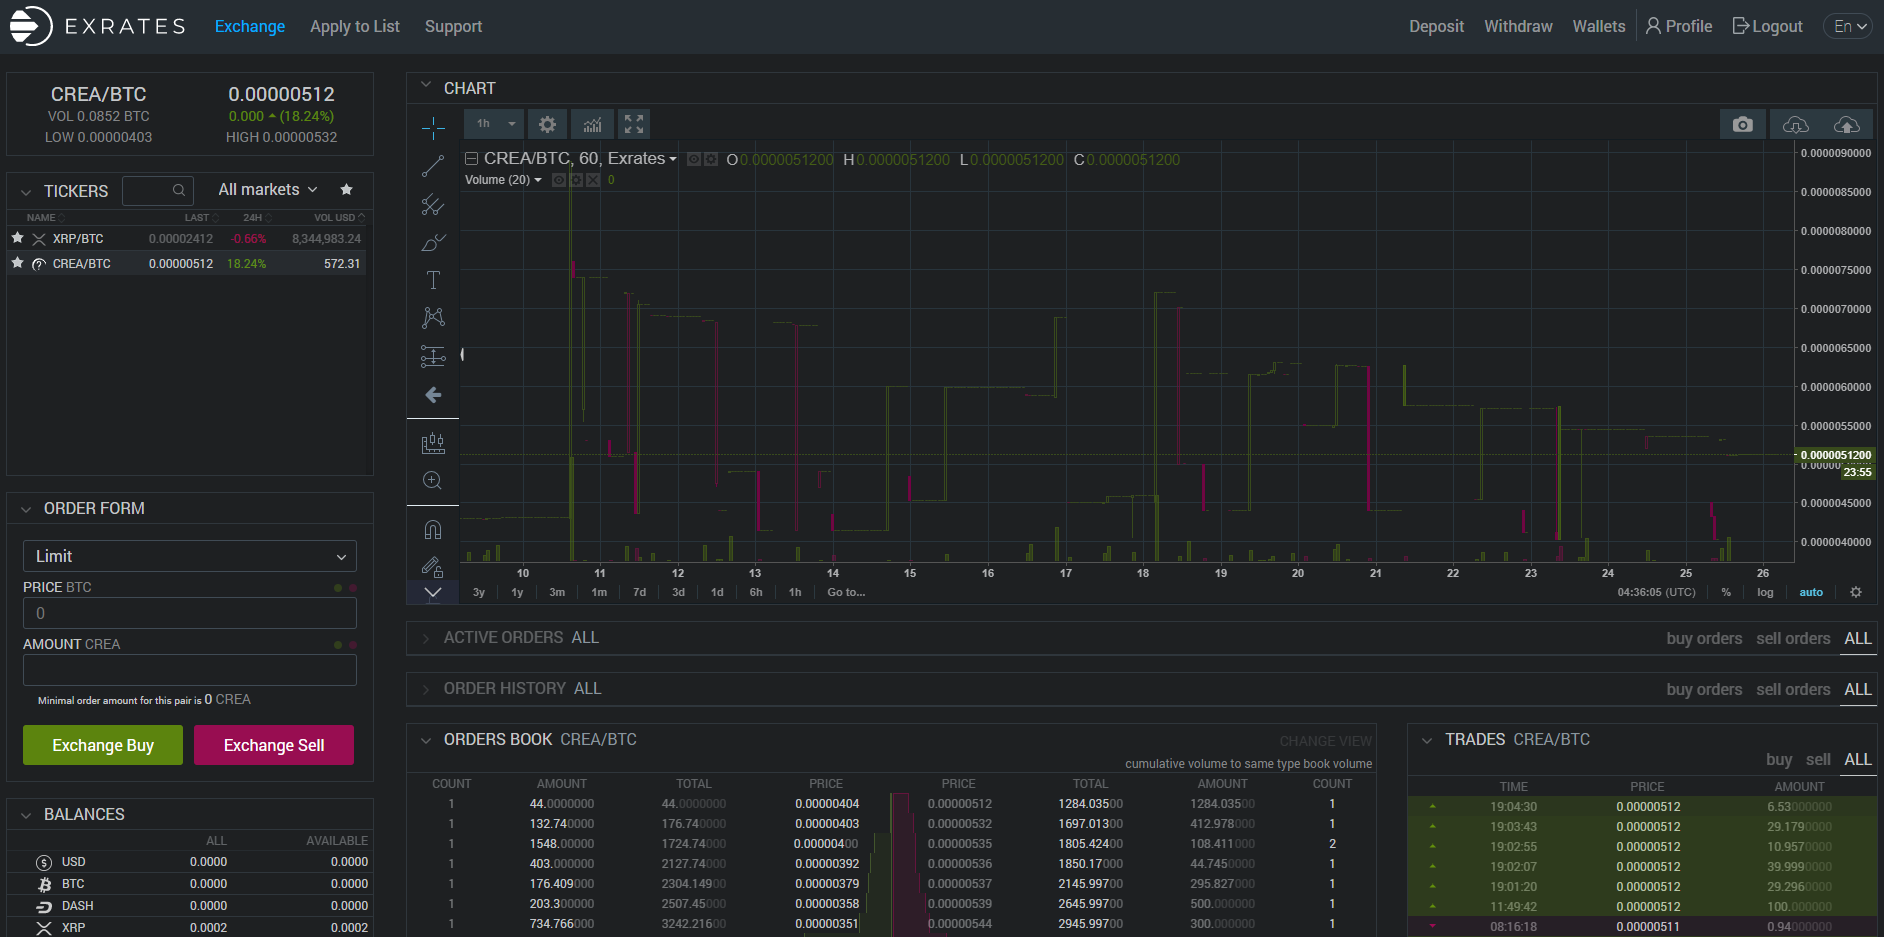Click the tickers search magnifier icon
1884x937 pixels.
(x=178, y=190)
